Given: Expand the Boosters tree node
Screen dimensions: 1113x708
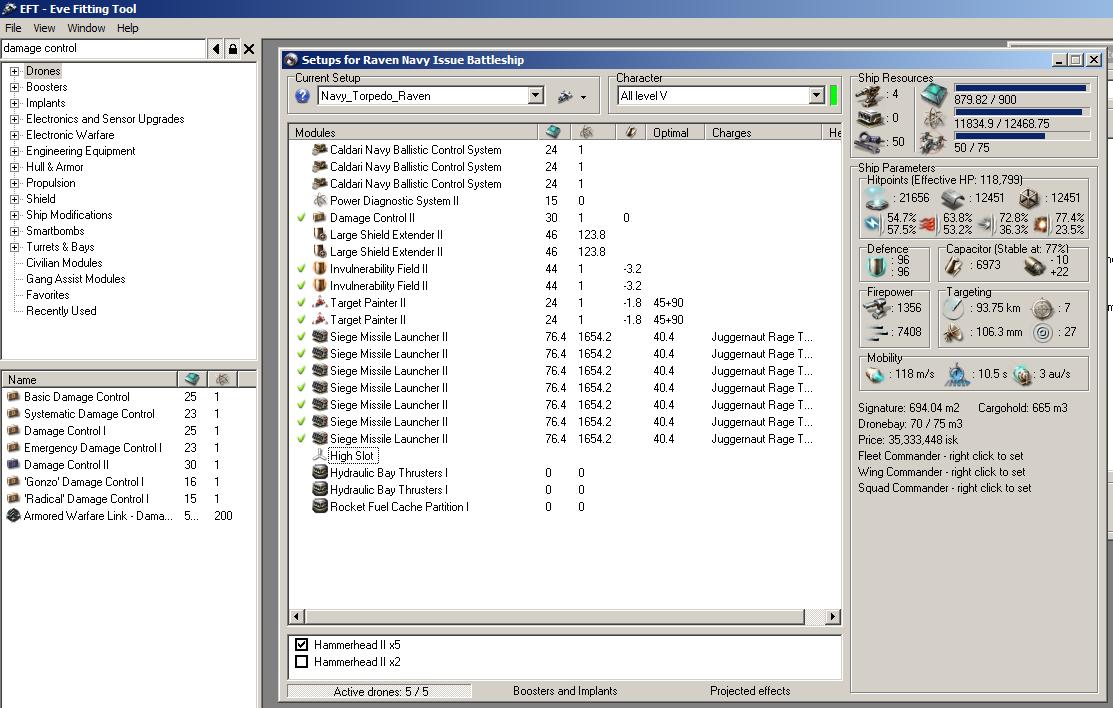Looking at the screenshot, I should 14,87.
